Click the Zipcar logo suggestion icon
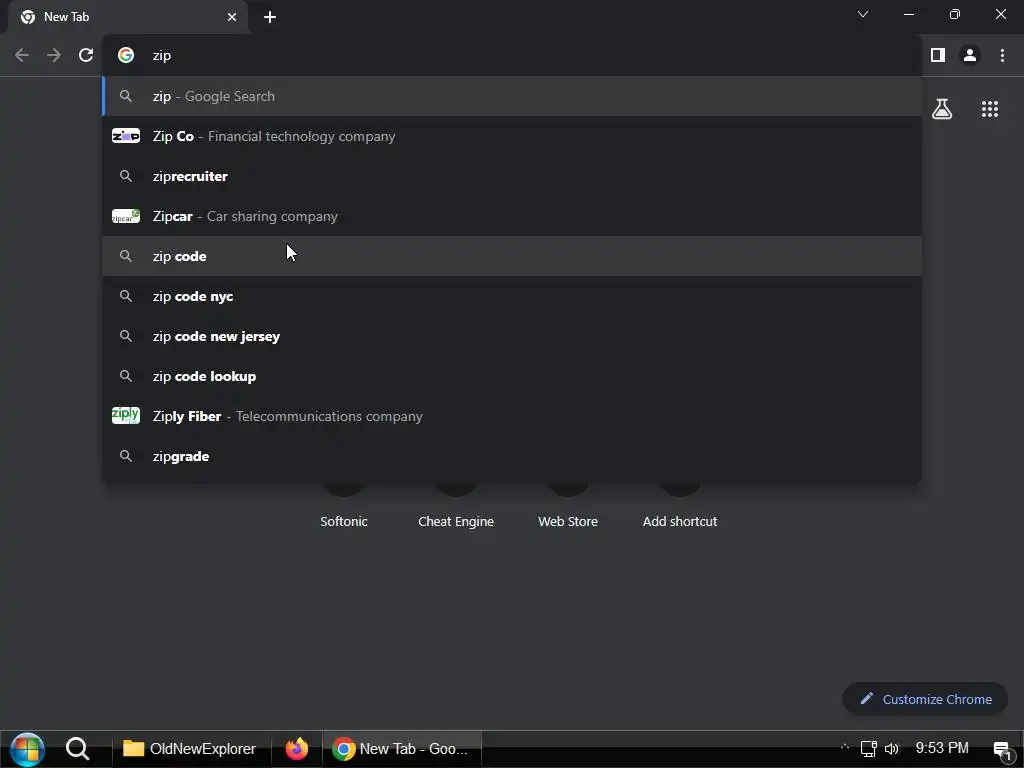1024x768 pixels. click(x=126, y=216)
